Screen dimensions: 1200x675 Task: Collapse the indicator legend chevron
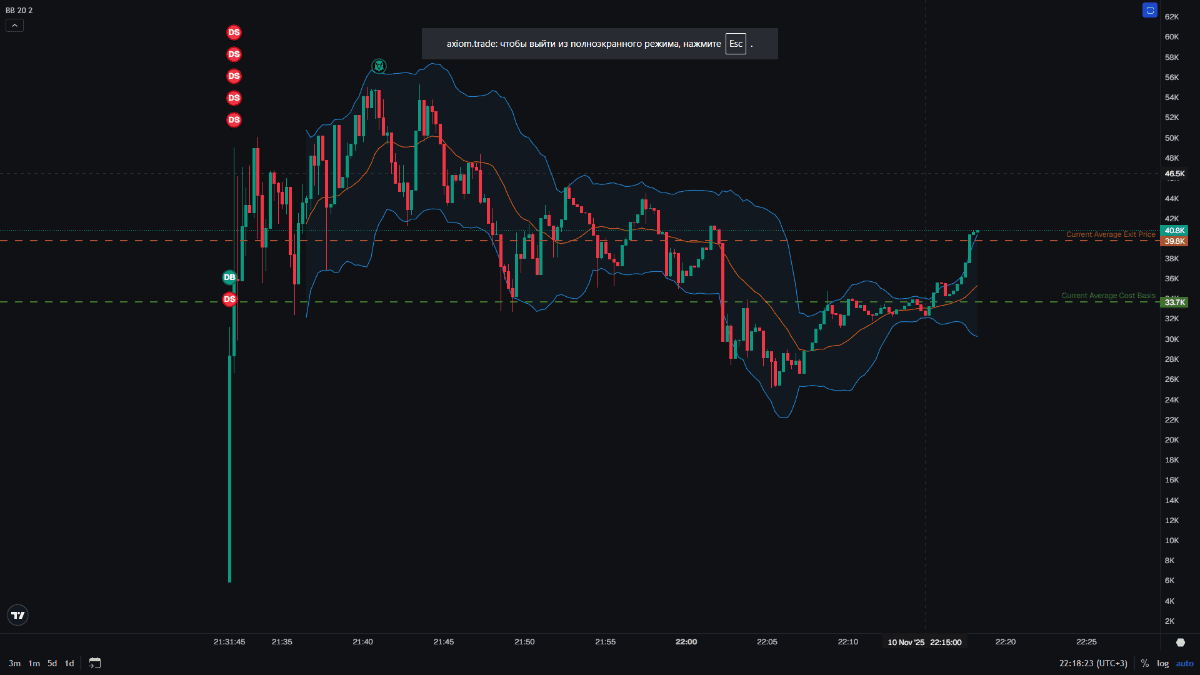(14, 26)
